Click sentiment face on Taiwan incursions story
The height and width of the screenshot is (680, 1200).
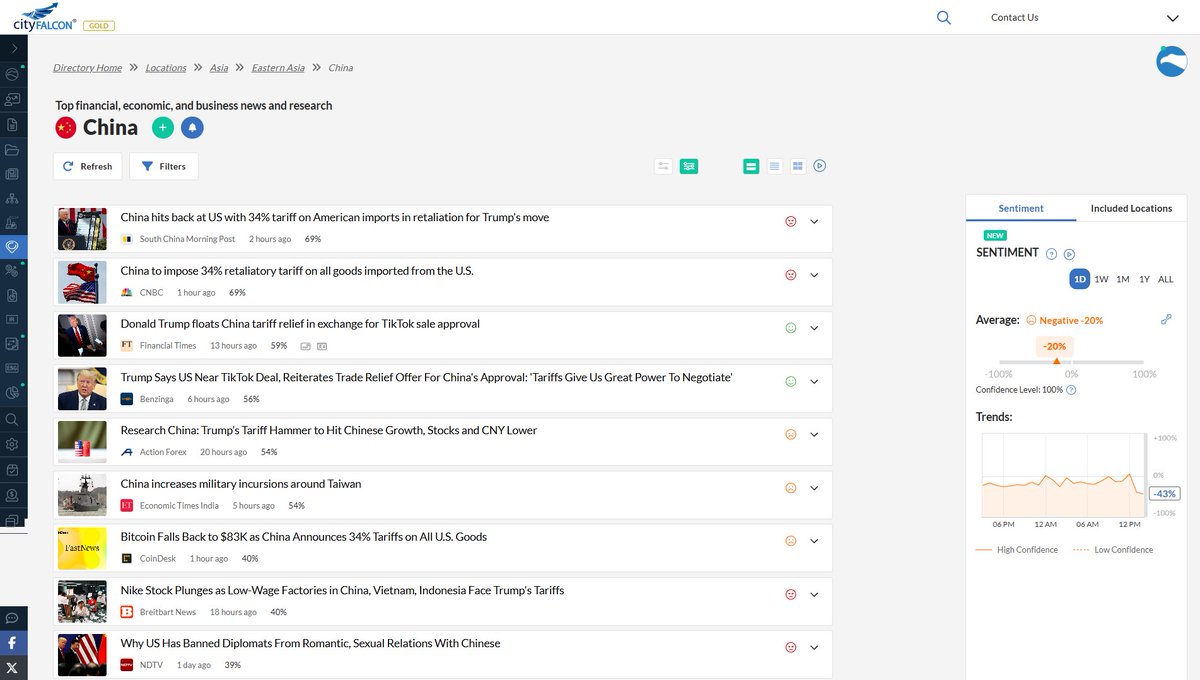click(791, 488)
